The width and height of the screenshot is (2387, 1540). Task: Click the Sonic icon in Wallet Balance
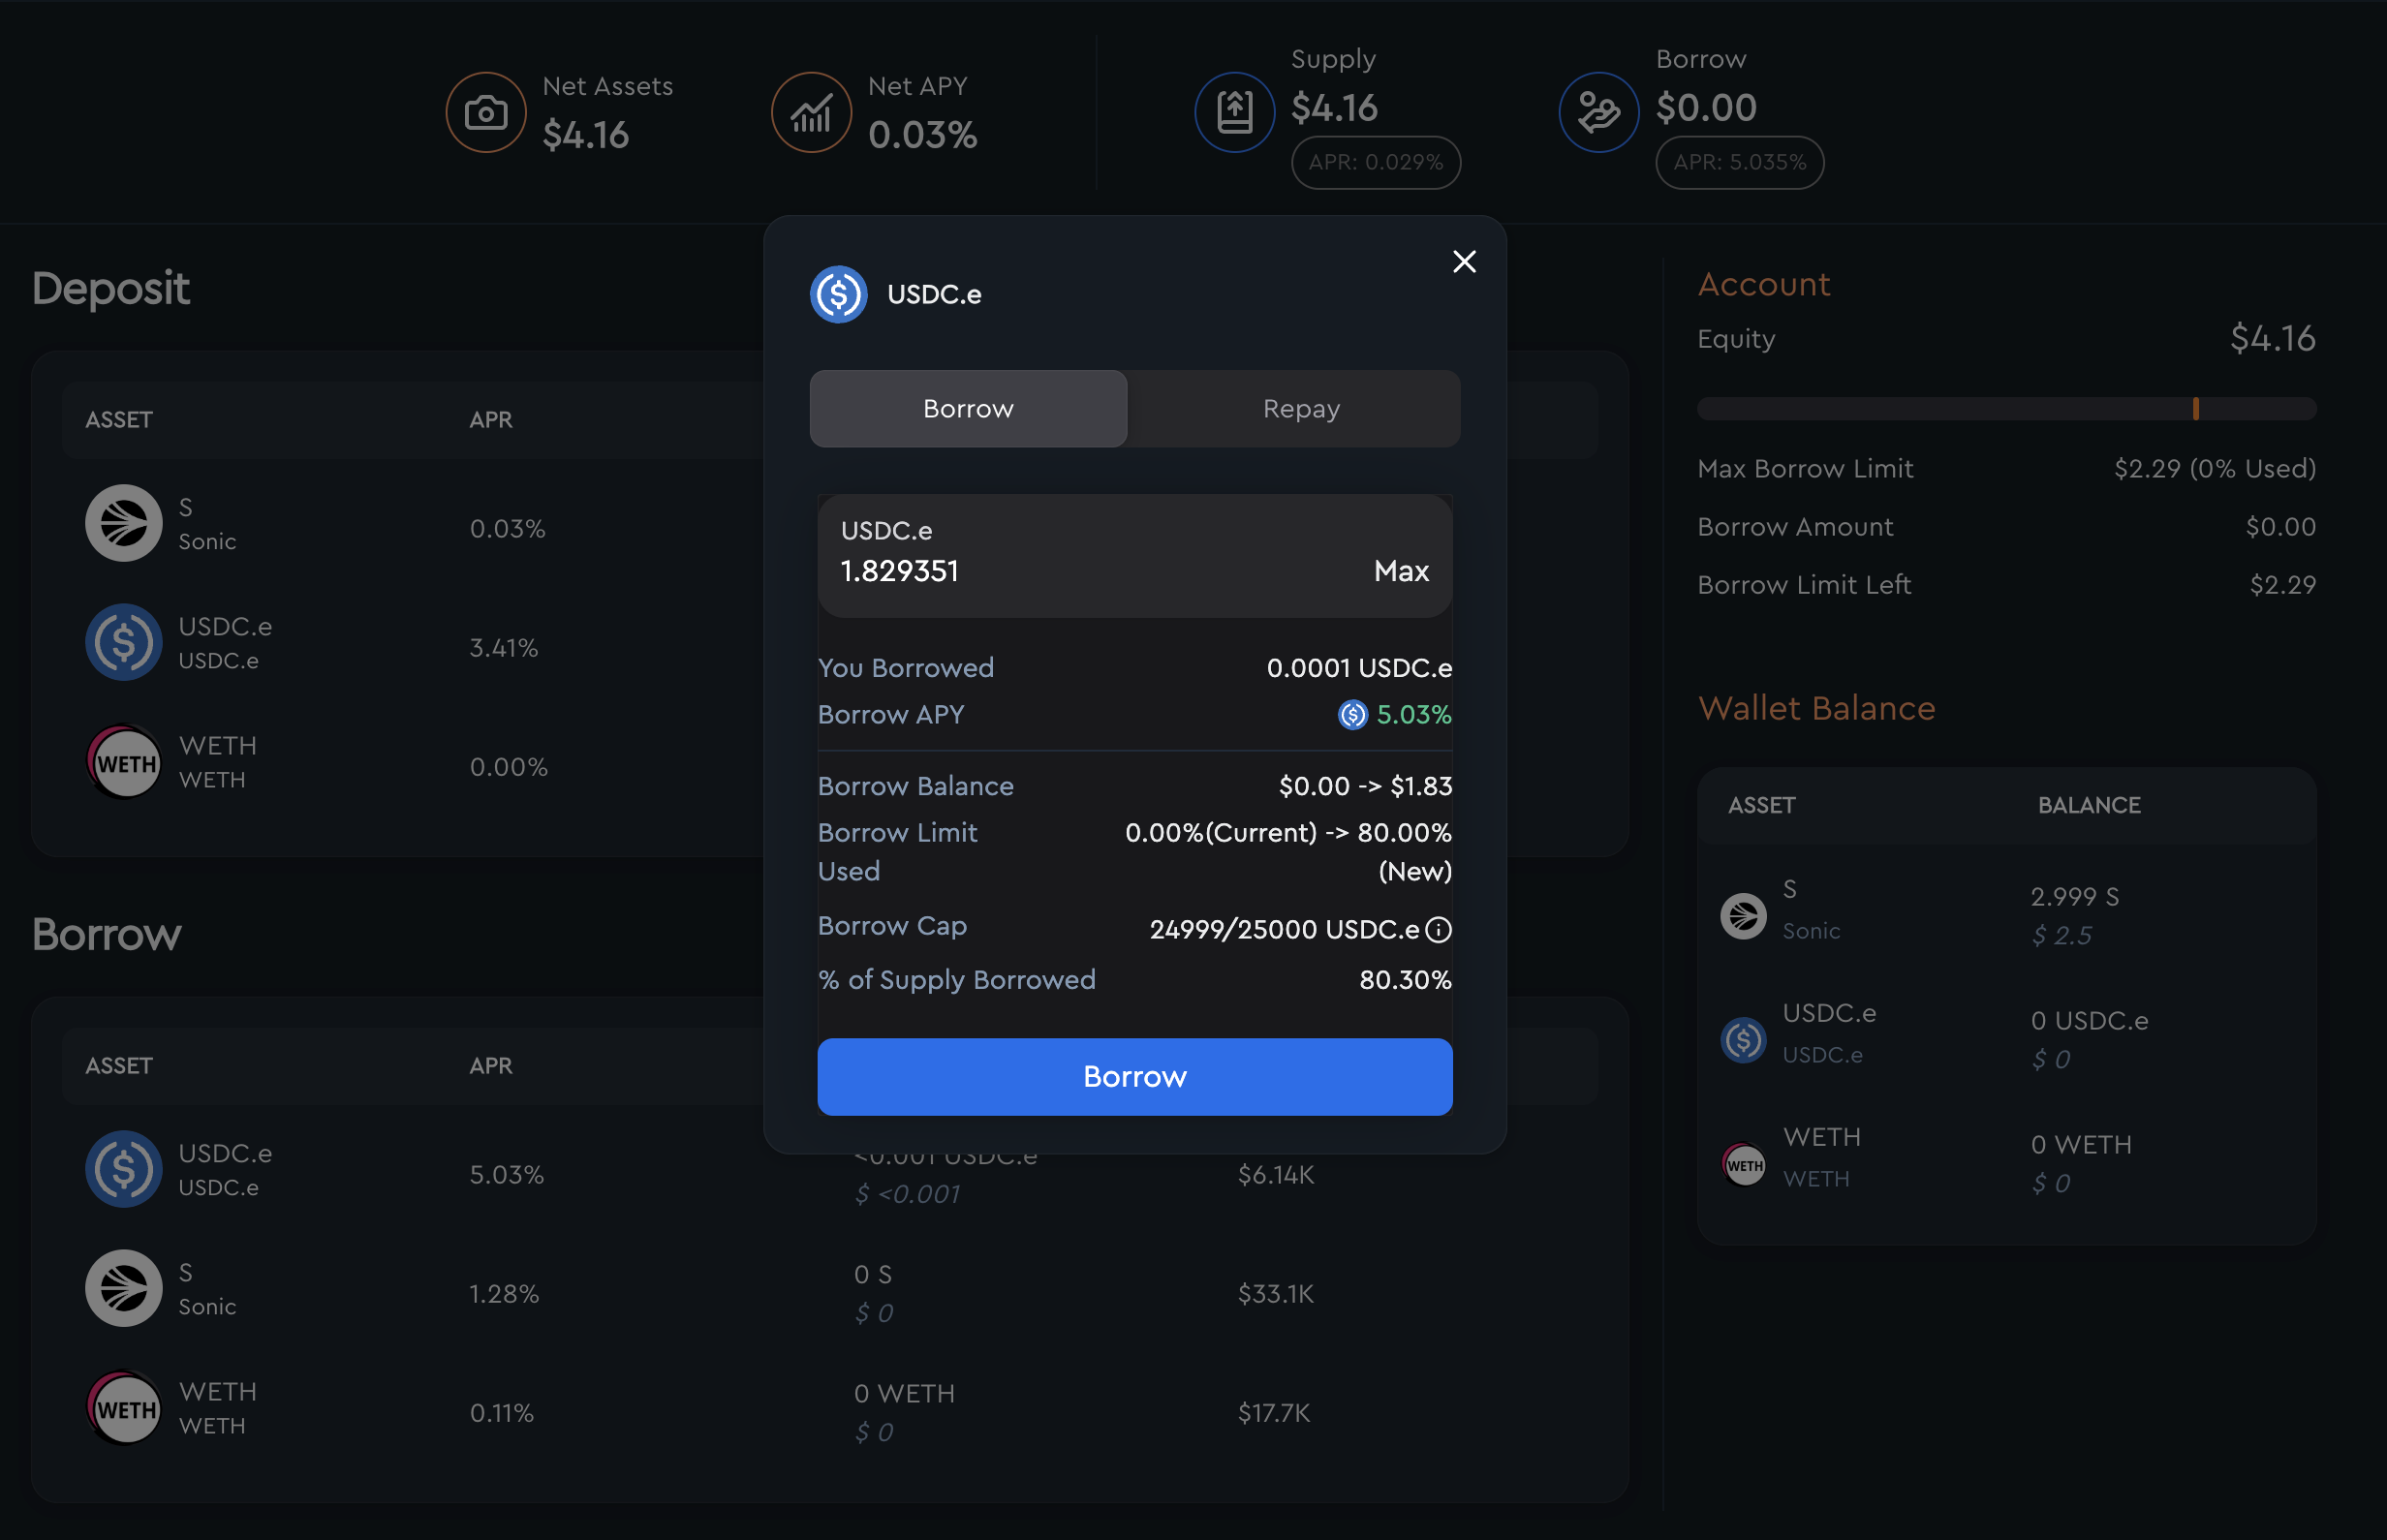1743,915
